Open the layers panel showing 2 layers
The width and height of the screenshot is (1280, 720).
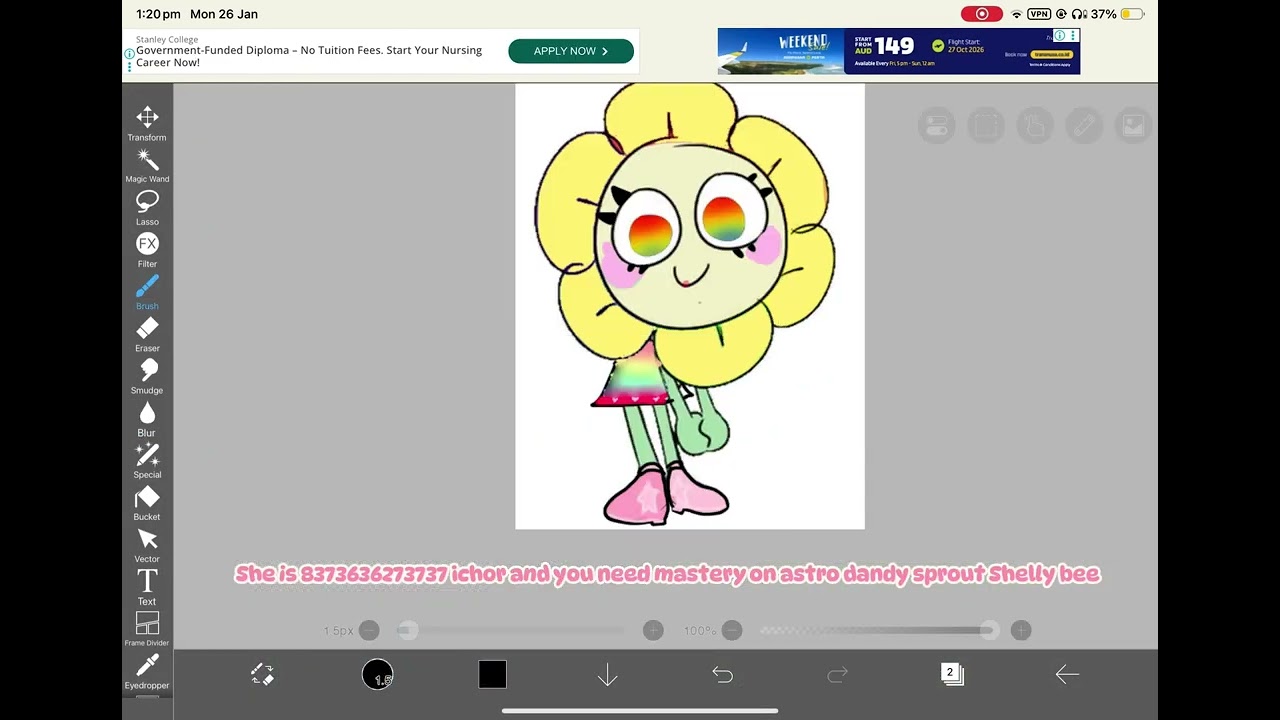(x=952, y=674)
